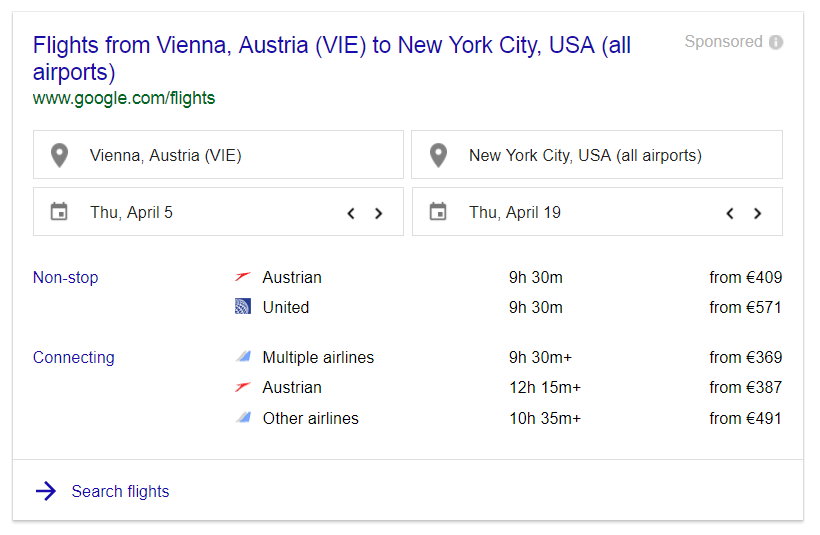Open the Connecting flights link

click(x=74, y=358)
